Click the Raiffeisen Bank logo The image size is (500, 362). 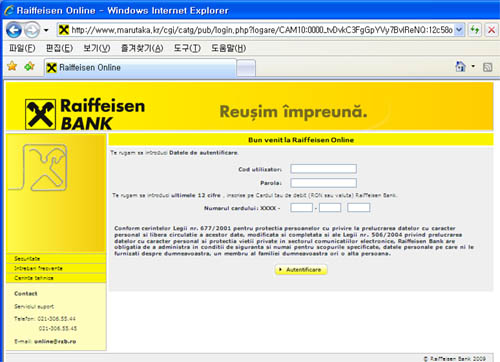pyautogui.click(x=85, y=114)
